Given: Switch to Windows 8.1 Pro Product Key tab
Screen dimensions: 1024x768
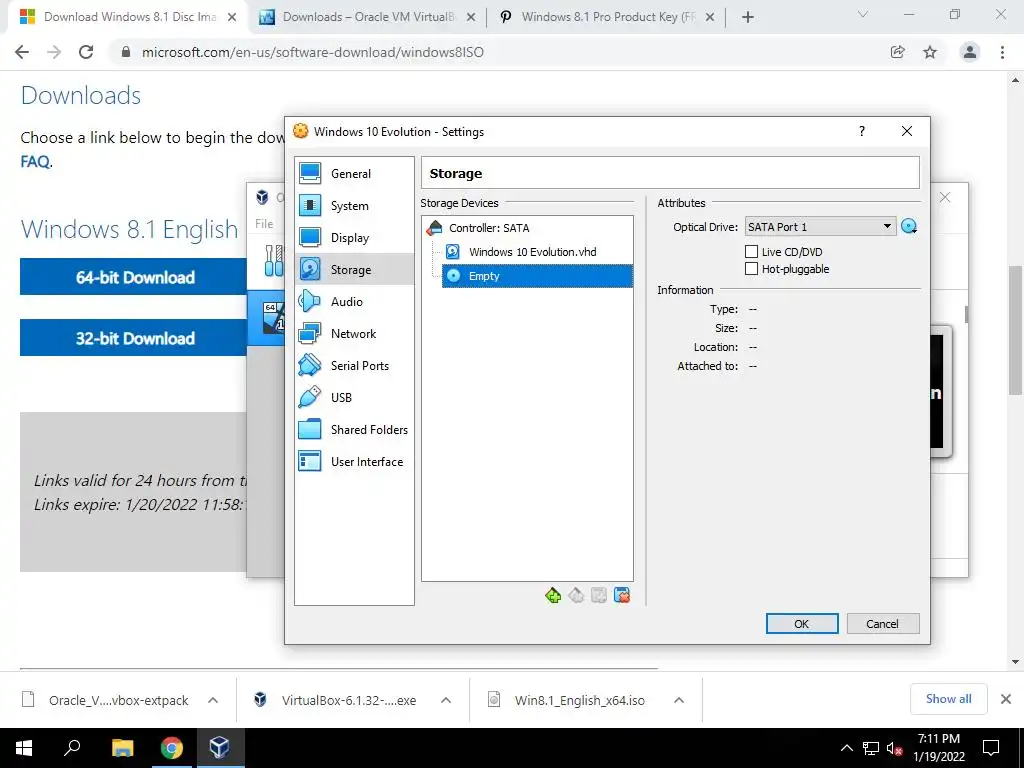Looking at the screenshot, I should (x=607, y=17).
